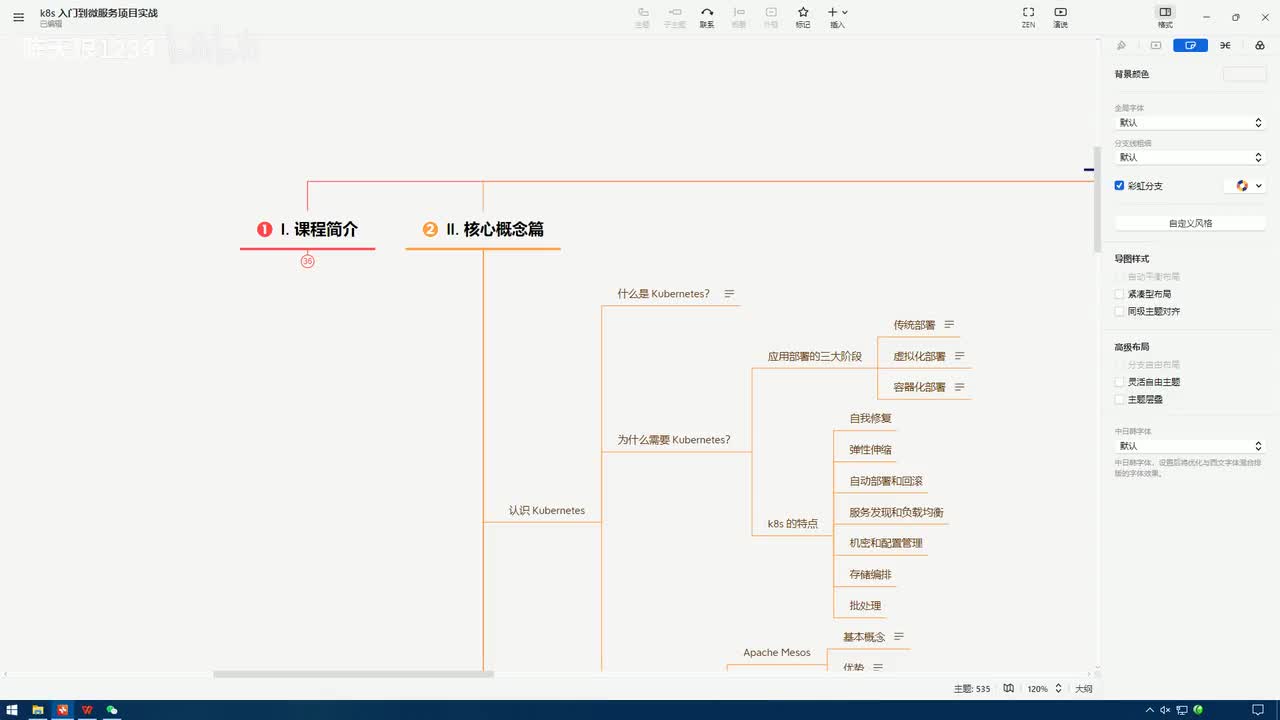Select the I. 课程简介 topic
Image resolution: width=1280 pixels, height=720 pixels.
pyautogui.click(x=319, y=229)
